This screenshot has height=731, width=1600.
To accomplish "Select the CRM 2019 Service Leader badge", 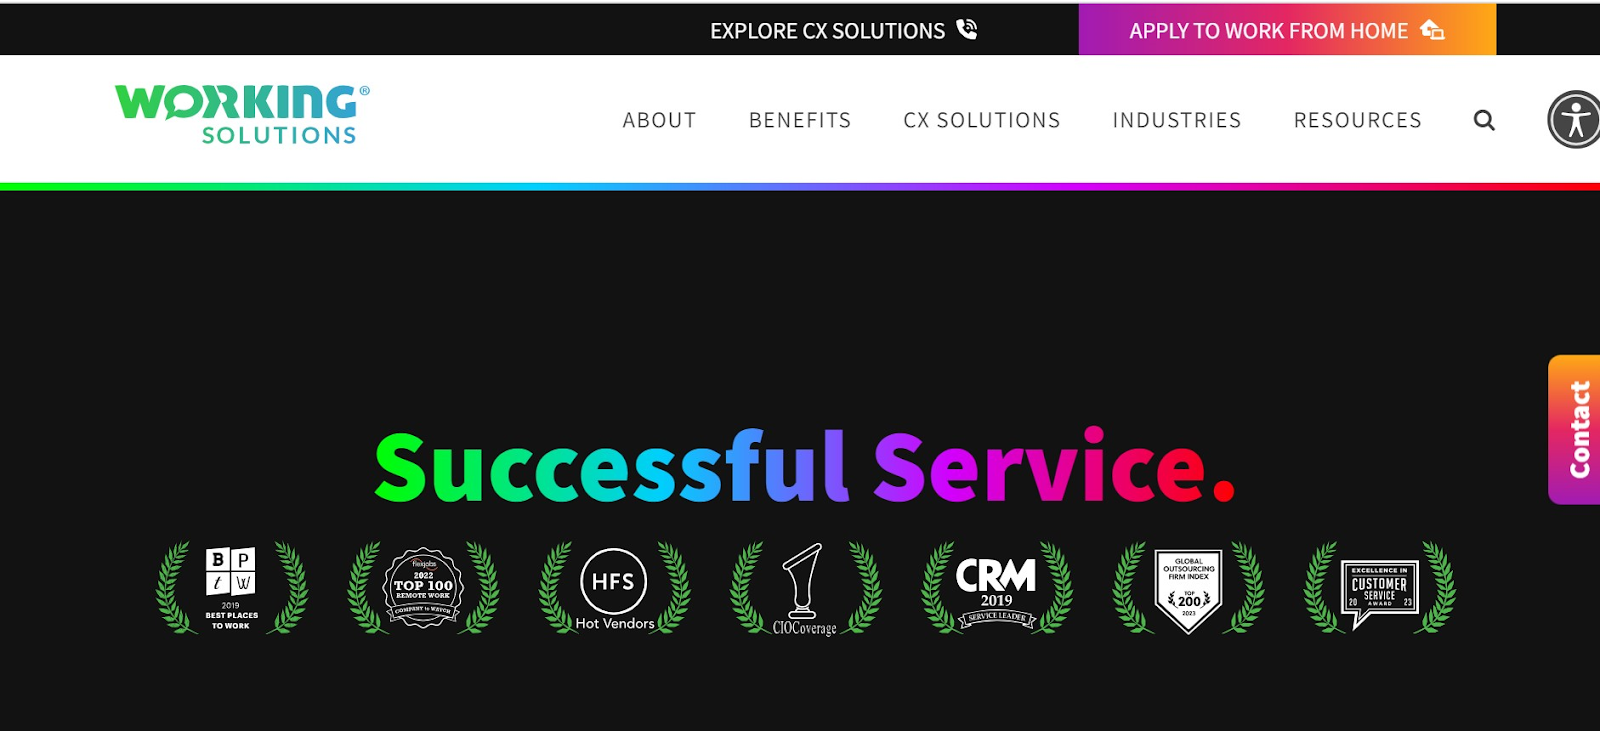I will (x=997, y=588).
